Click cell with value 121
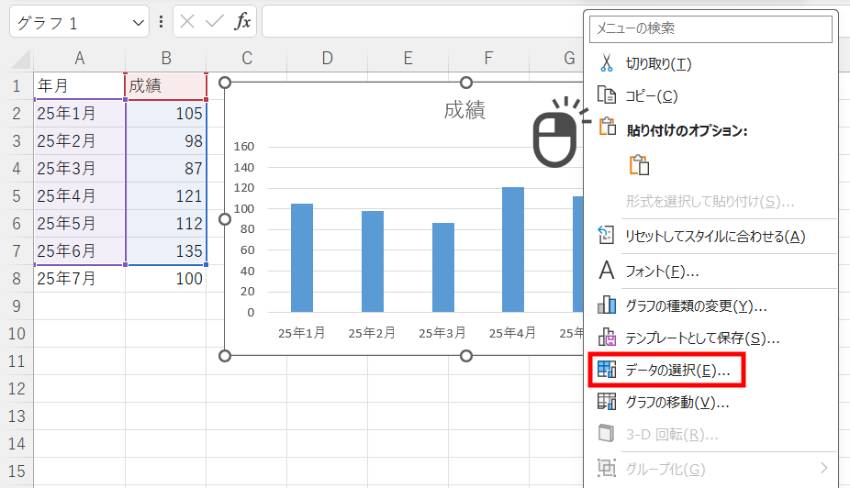The height and width of the screenshot is (488, 850). (x=166, y=196)
